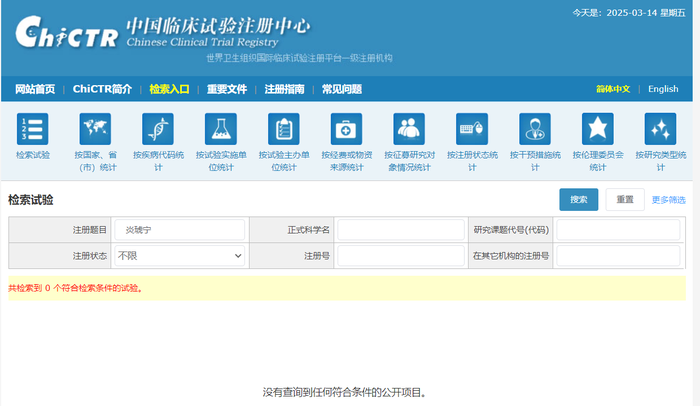
Task: Open intervention statistics doctor icon
Action: click(x=535, y=129)
